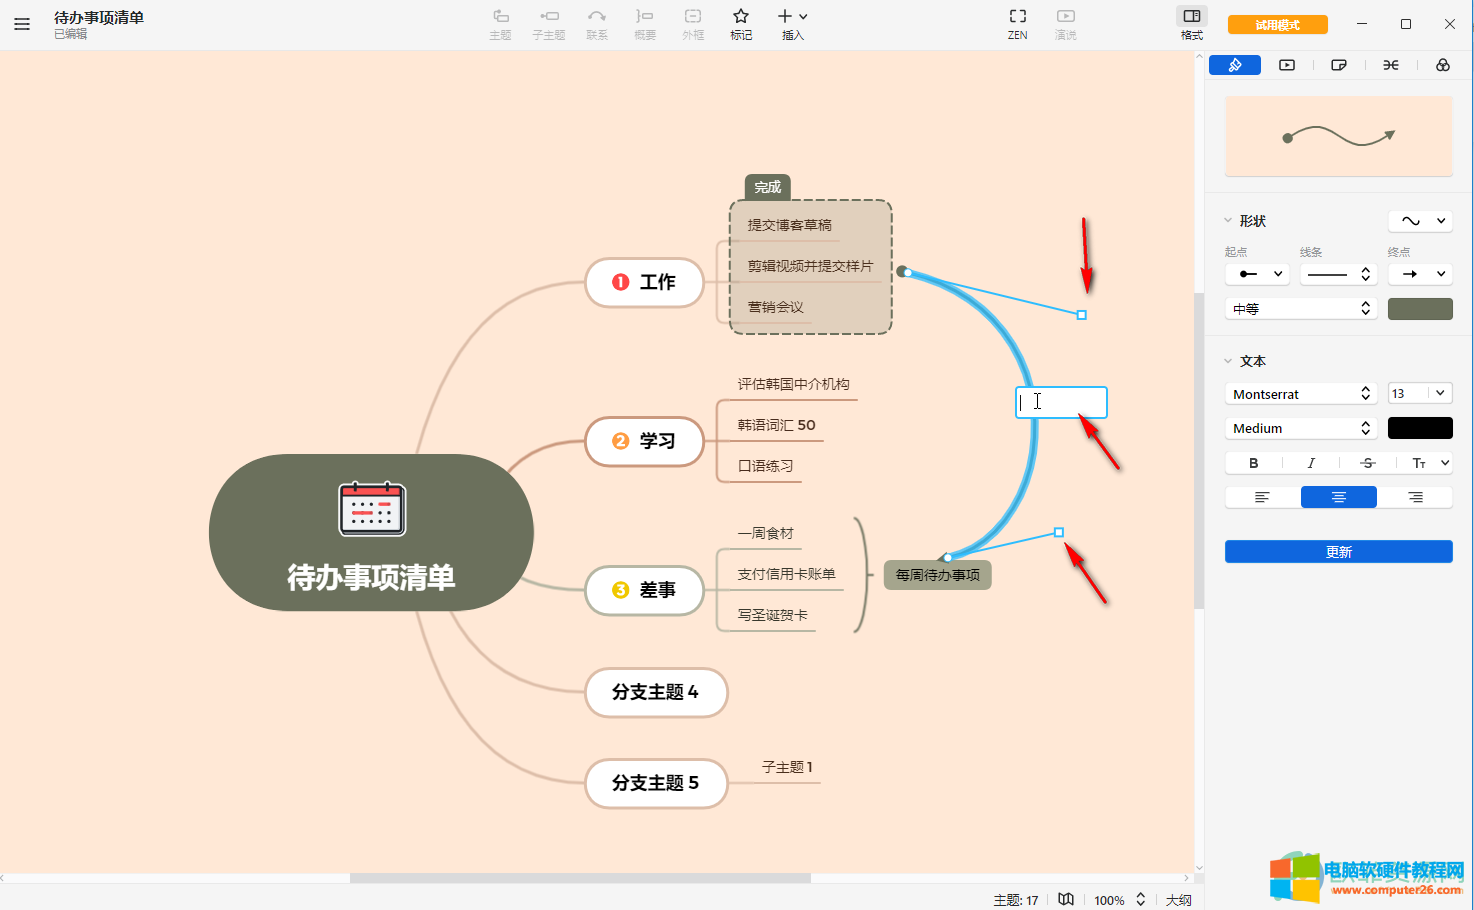Switch to the sticker note panel tab

click(x=1339, y=65)
